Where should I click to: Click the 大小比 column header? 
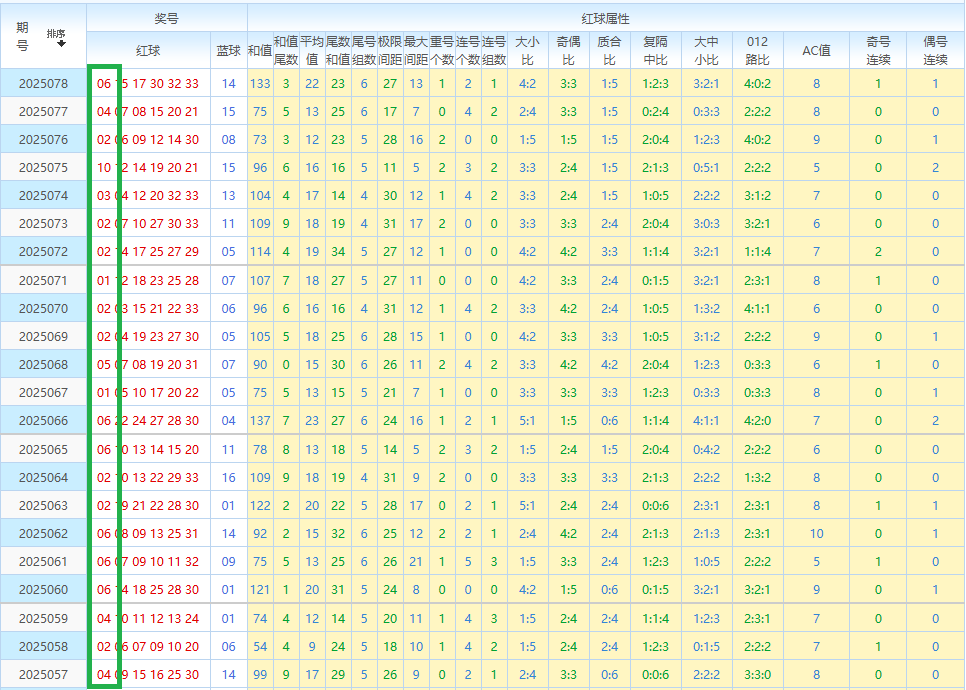(527, 51)
